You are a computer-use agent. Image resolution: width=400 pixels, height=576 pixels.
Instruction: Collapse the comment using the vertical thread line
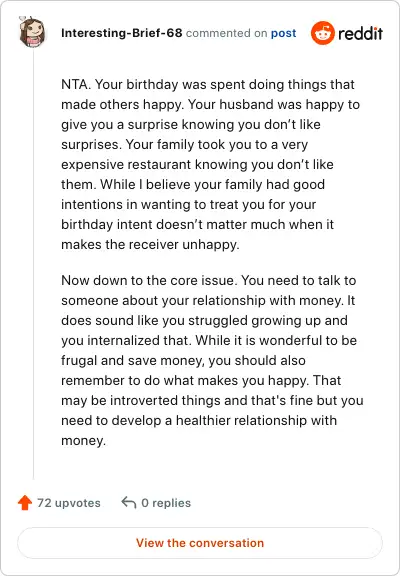pyautogui.click(x=33, y=264)
